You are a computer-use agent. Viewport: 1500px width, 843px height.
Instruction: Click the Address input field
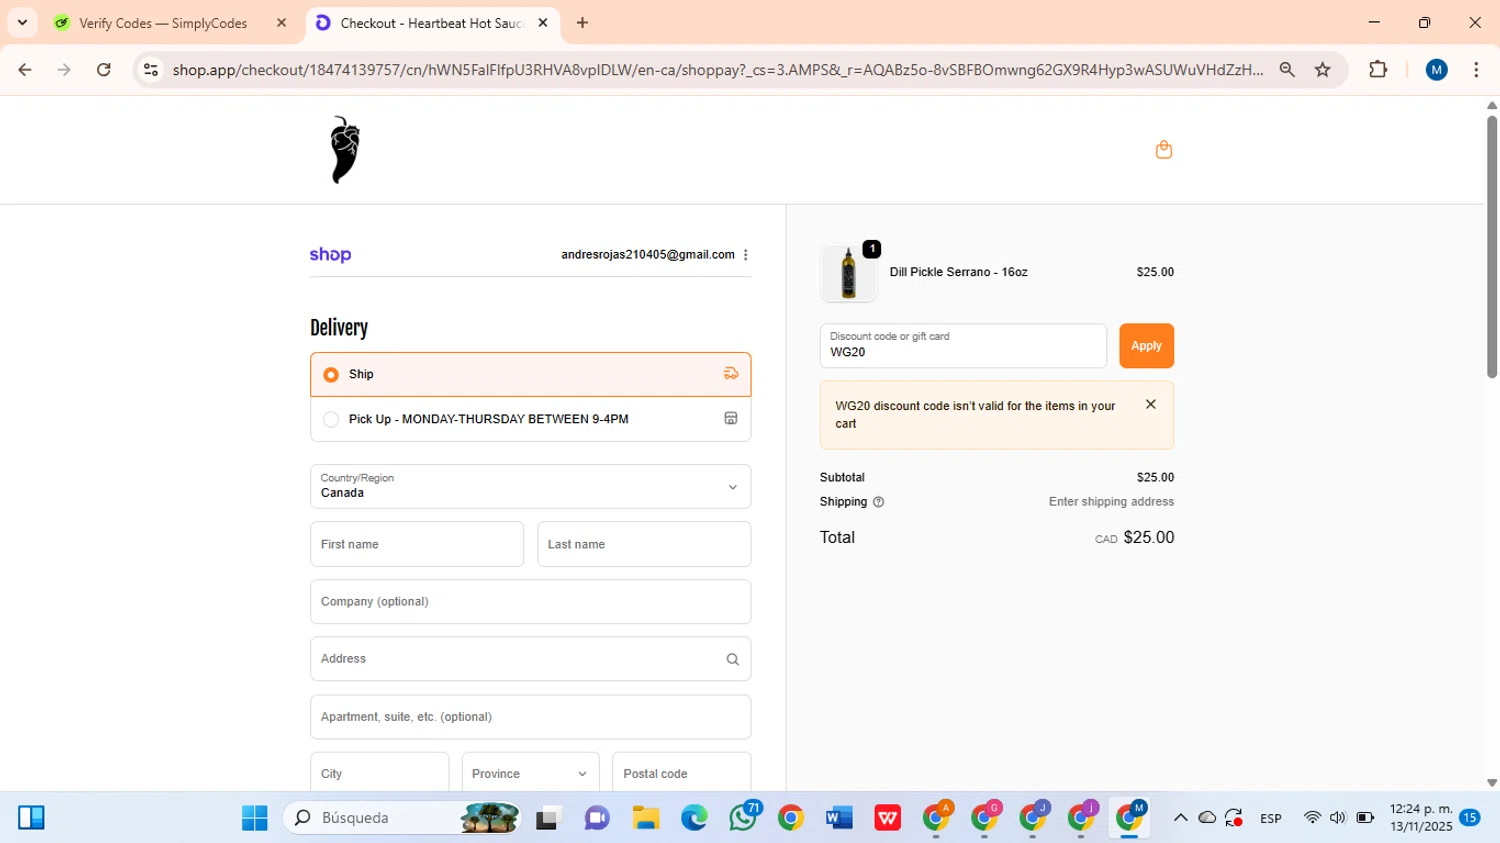(530, 659)
